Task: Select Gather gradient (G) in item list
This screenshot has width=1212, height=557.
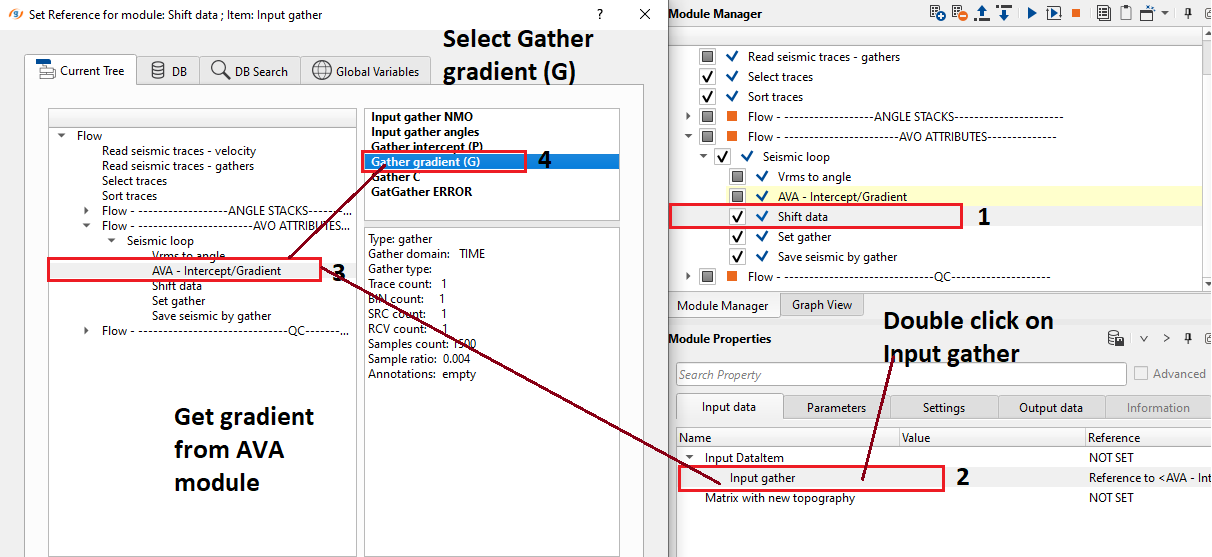Action: pos(492,161)
